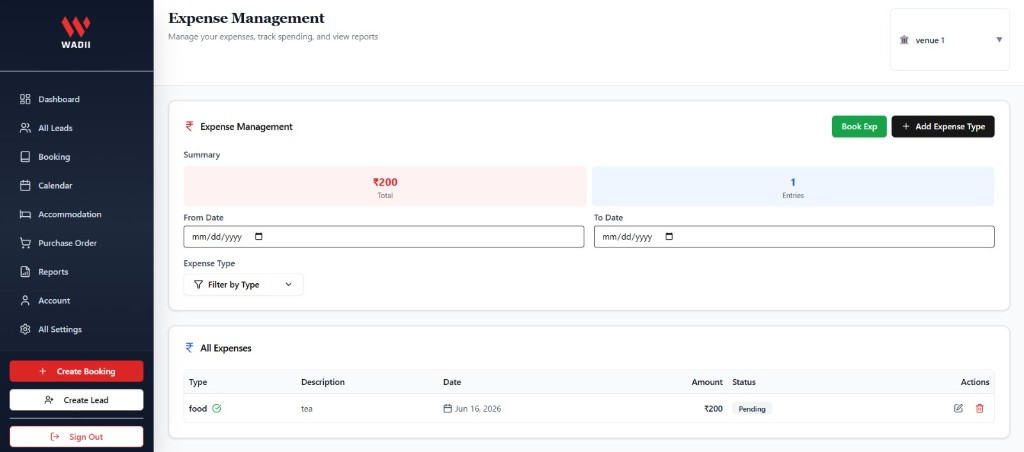Click the ₹200 amount in the food row
1024x452 pixels.
pyautogui.click(x=713, y=409)
